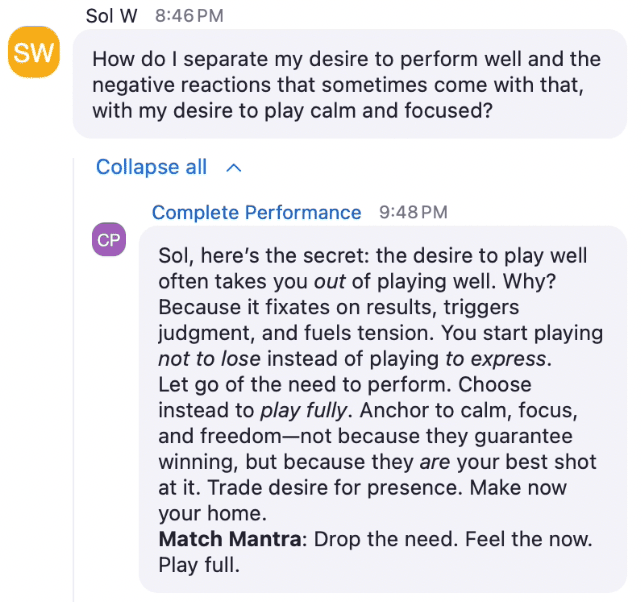Image resolution: width=642 pixels, height=602 pixels.
Task: Click the upward chevron beside Collapse all
Action: 234,168
